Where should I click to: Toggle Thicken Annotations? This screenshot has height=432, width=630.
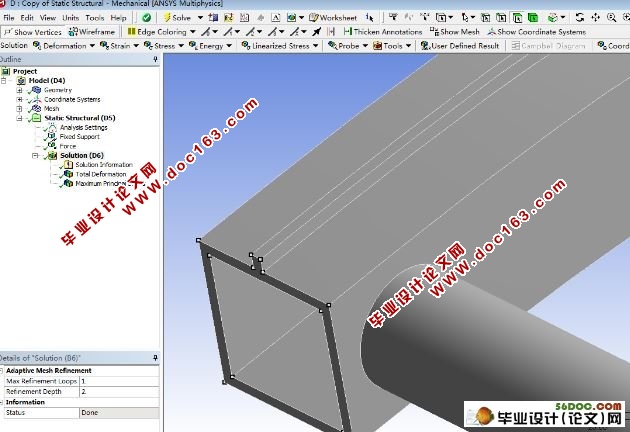click(383, 32)
